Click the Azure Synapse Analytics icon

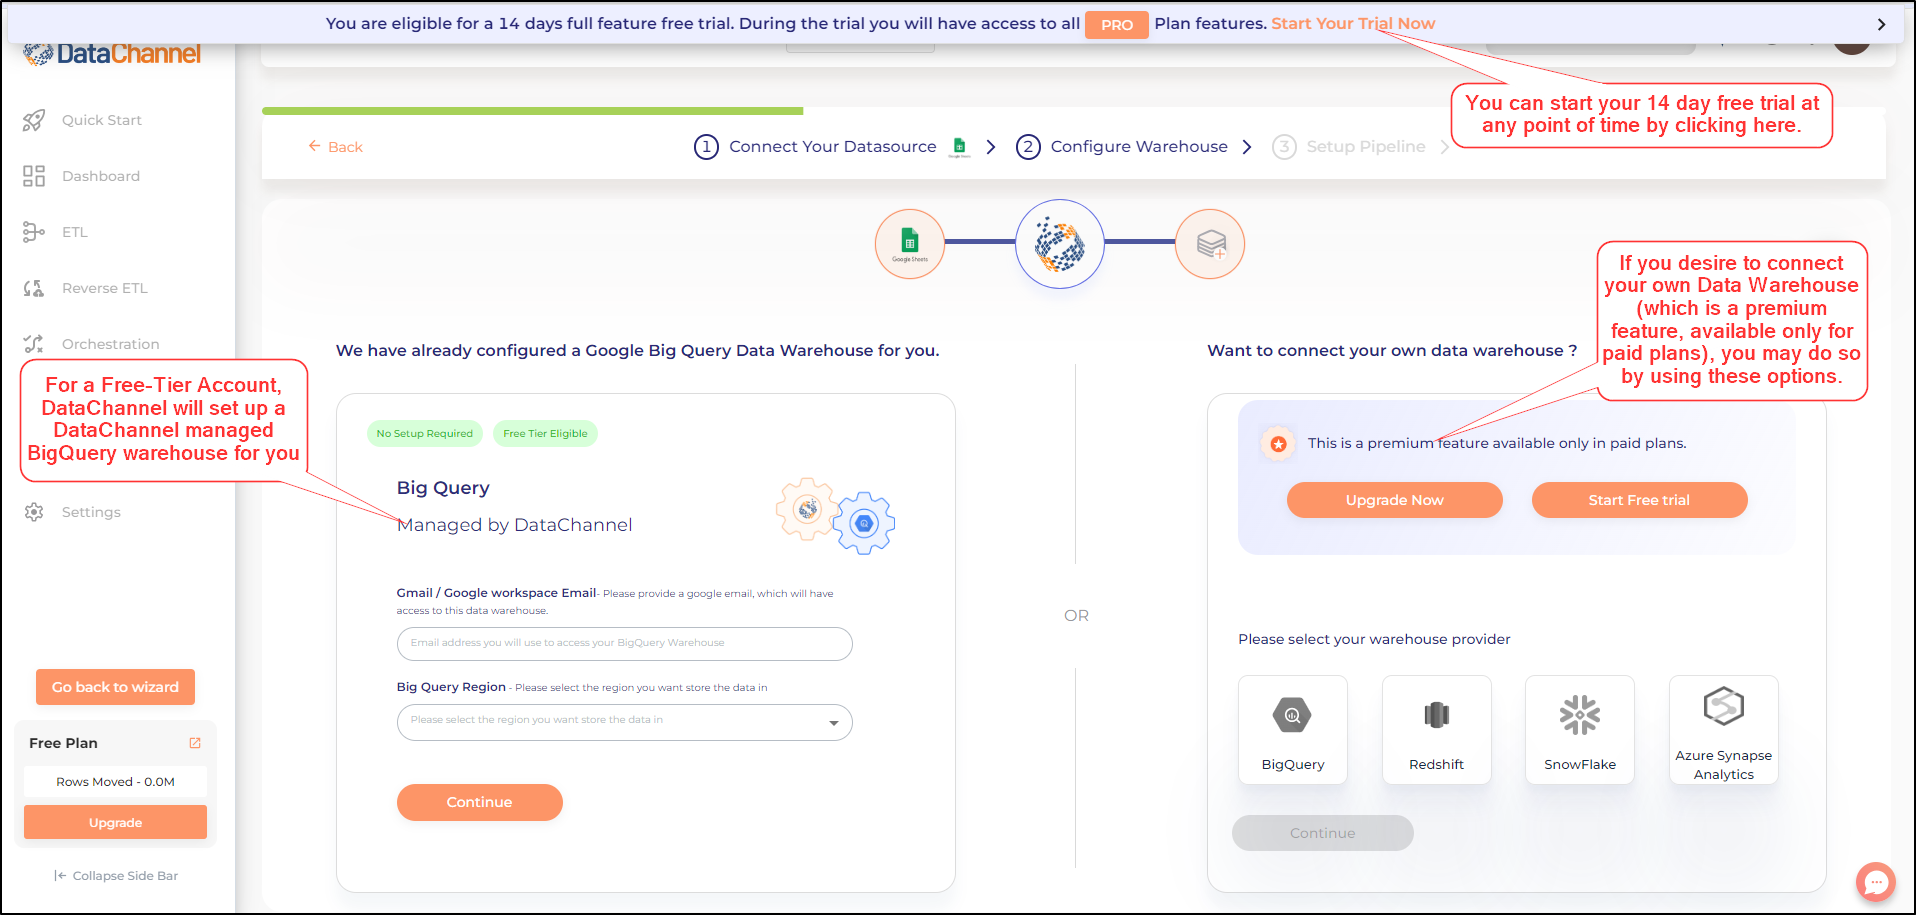(x=1724, y=706)
